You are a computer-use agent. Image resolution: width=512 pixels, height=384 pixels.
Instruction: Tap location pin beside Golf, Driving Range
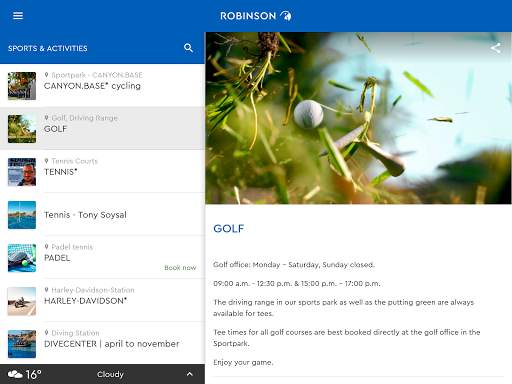click(46, 118)
